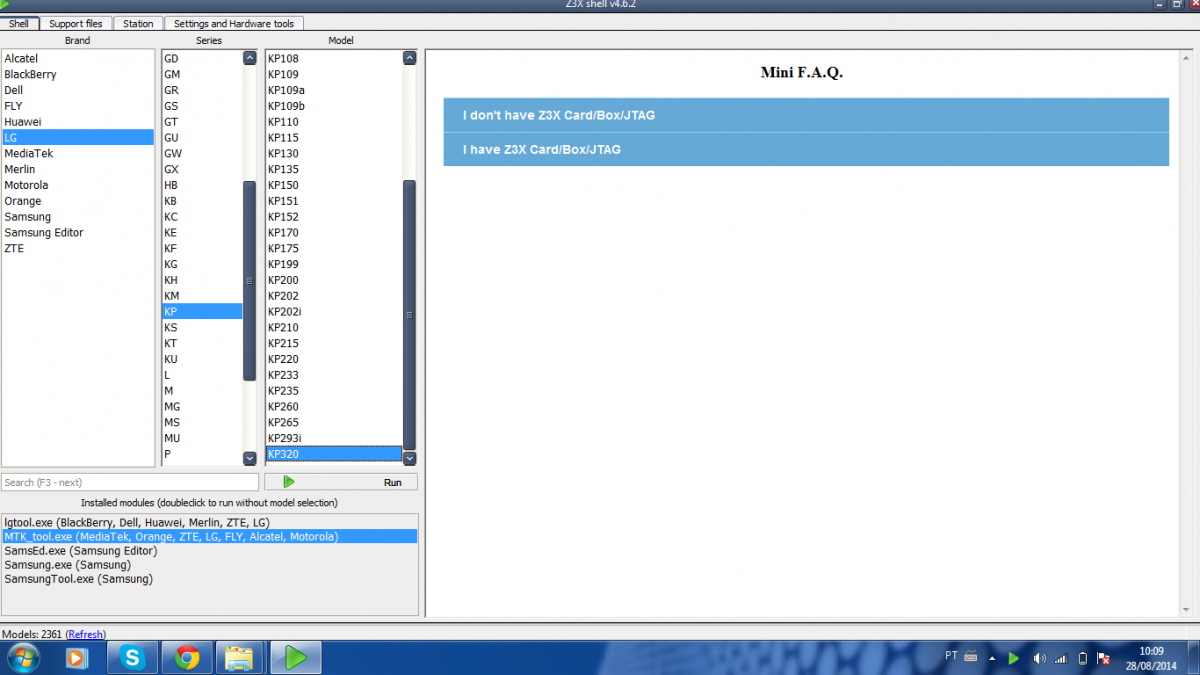Click the PT language indicator
This screenshot has width=1200, height=675.
(951, 656)
